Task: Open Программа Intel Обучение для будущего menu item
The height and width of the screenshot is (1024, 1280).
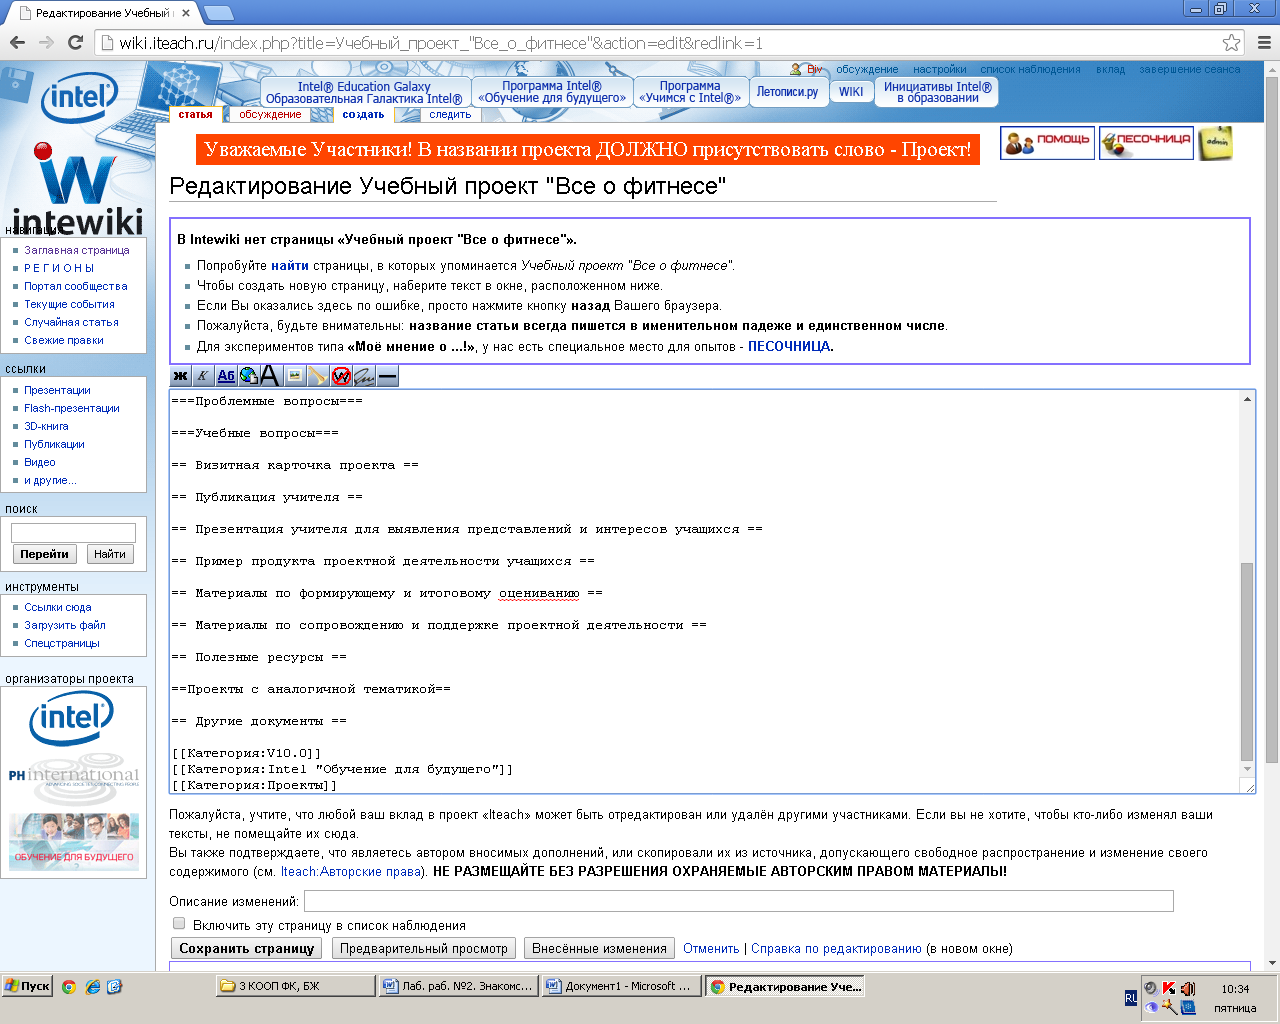Action: pos(552,92)
